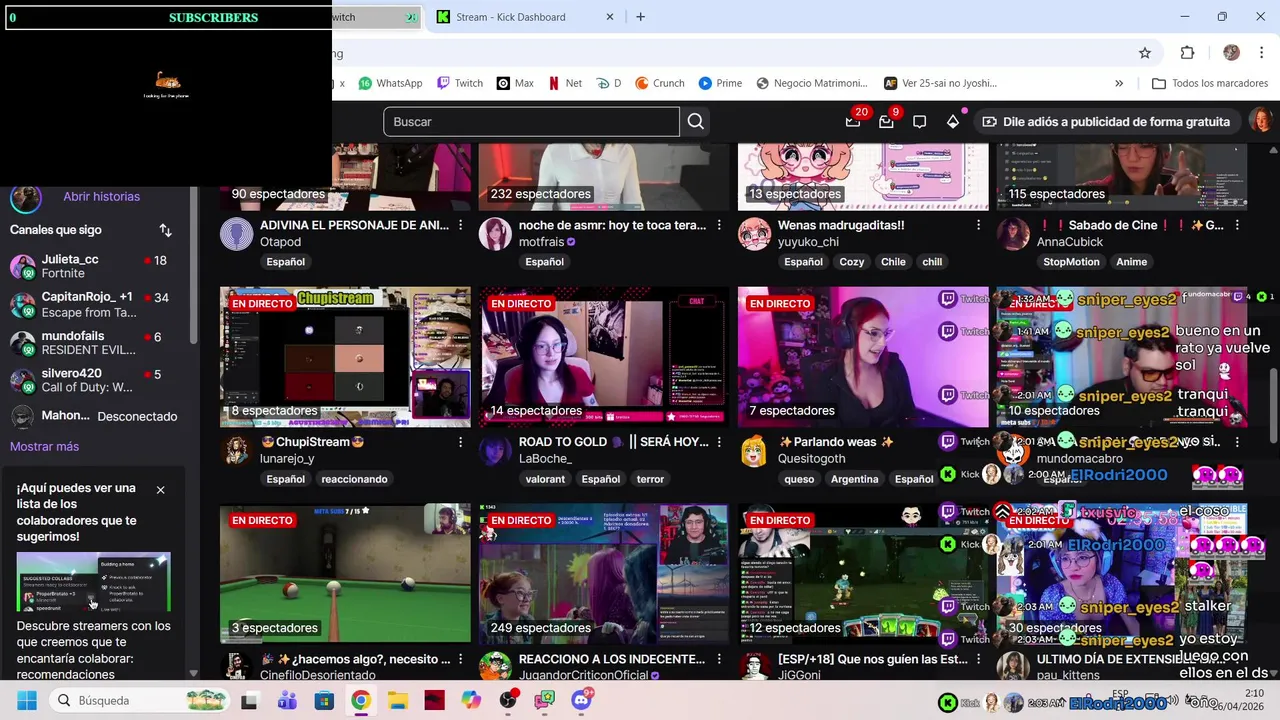Screen dimensions: 1280x720
Task: Open lunarejo_y channel avatar
Action: tap(237, 451)
